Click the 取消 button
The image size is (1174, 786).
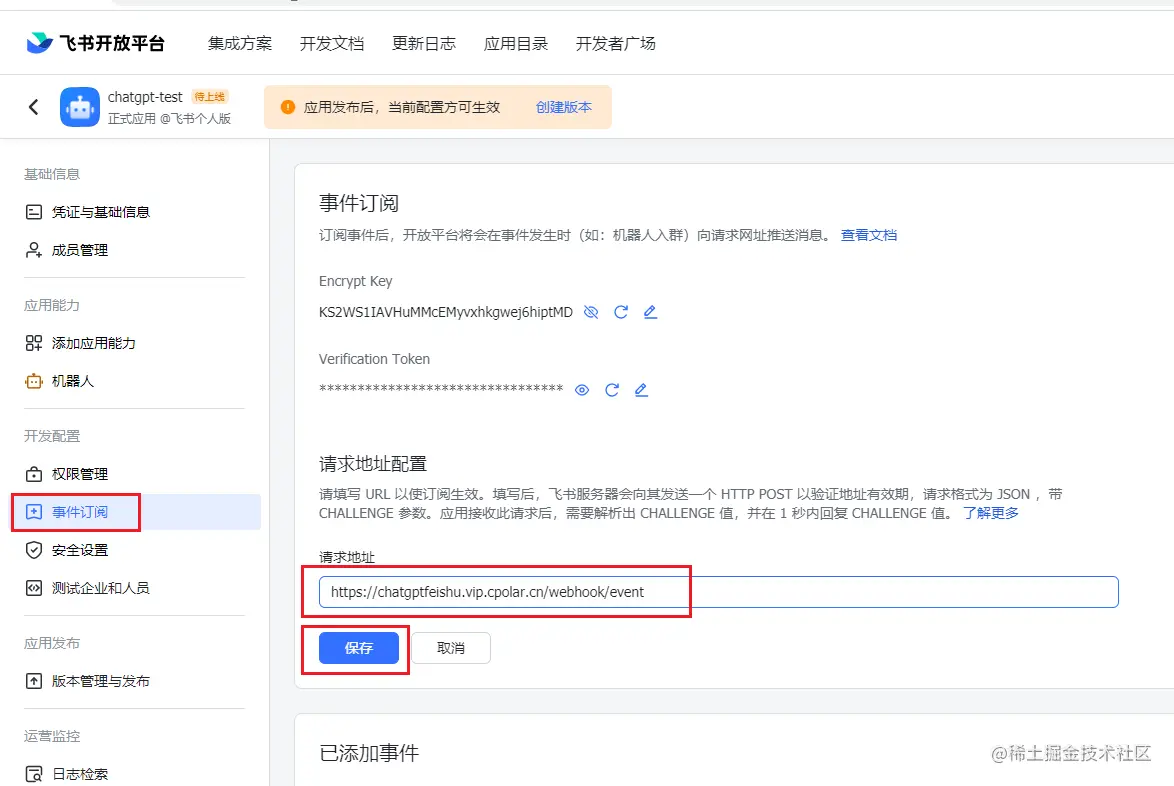click(451, 648)
